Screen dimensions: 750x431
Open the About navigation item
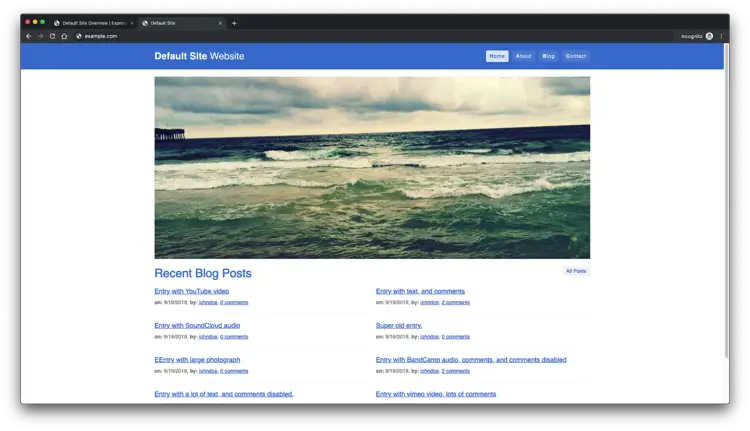click(x=524, y=56)
